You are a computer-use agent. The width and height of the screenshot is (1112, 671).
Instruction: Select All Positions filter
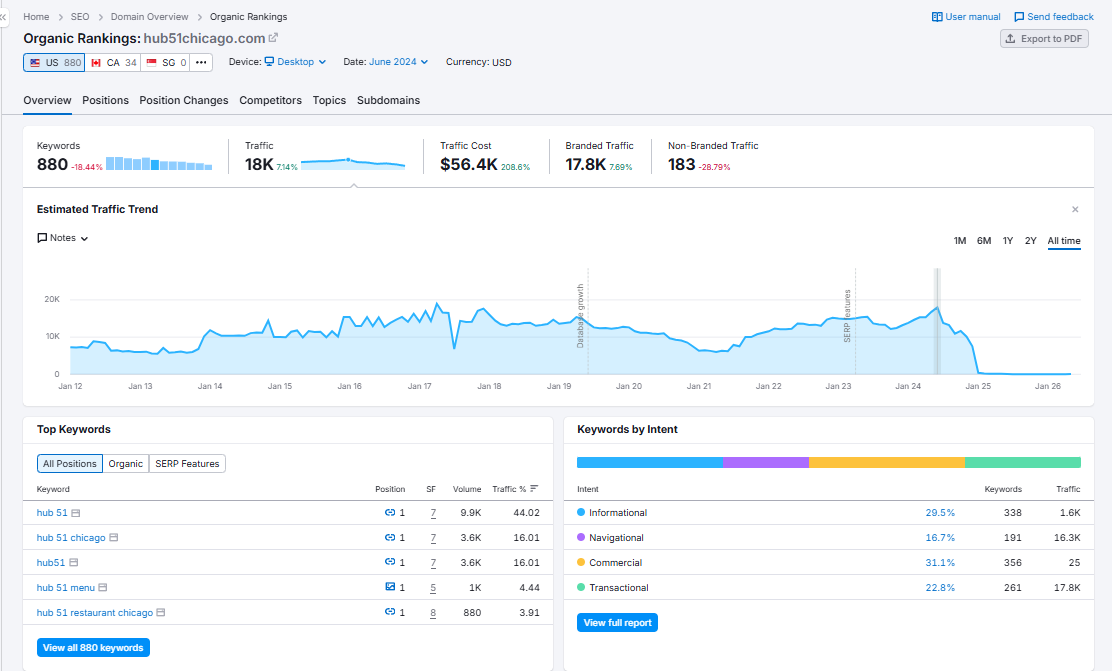click(70, 463)
